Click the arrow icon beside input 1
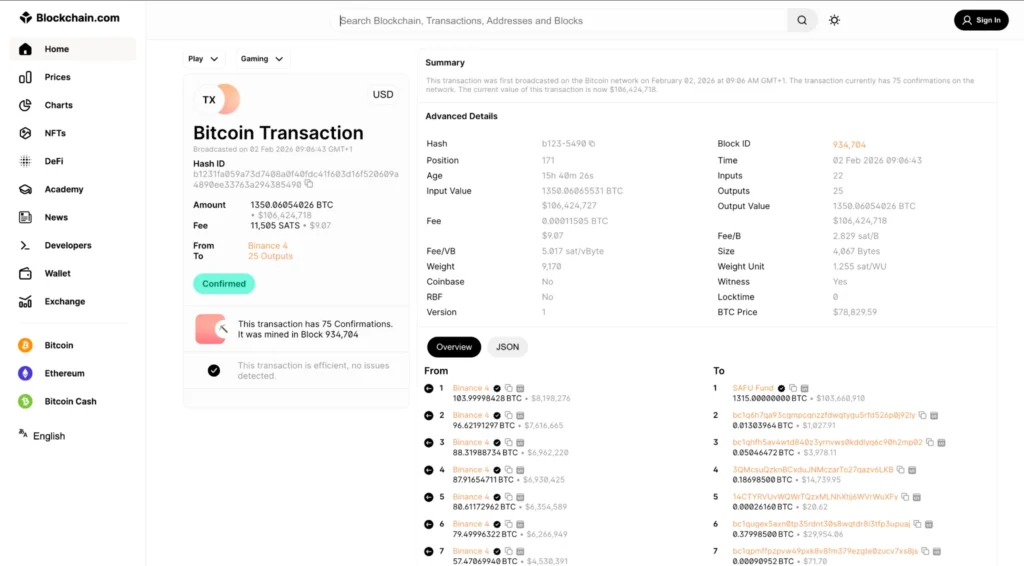 [x=429, y=388]
